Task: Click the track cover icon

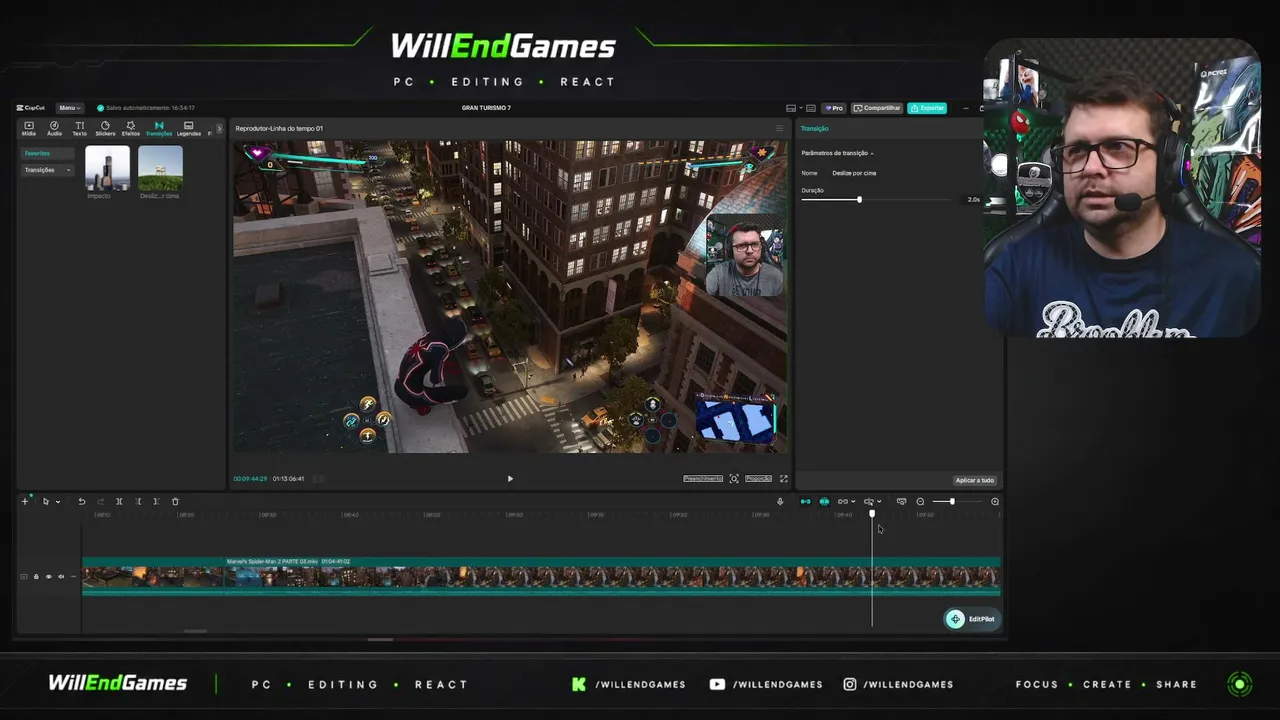Action: tap(24, 577)
